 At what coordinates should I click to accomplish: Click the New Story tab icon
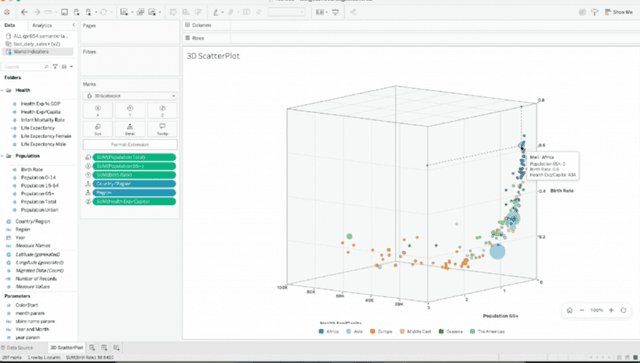coord(116,347)
